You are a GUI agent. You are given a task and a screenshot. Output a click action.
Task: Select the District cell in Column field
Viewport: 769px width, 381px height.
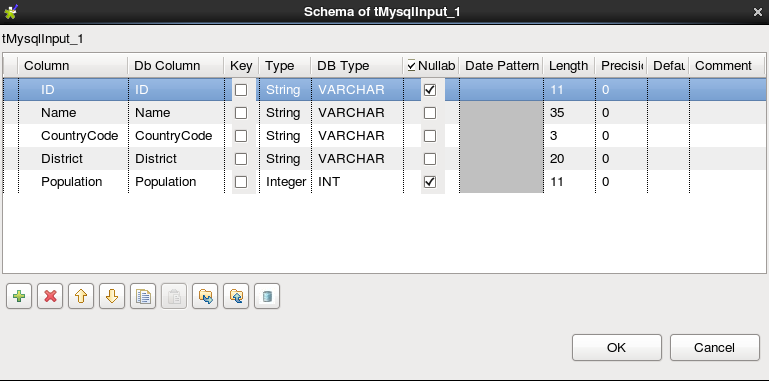click(74, 159)
